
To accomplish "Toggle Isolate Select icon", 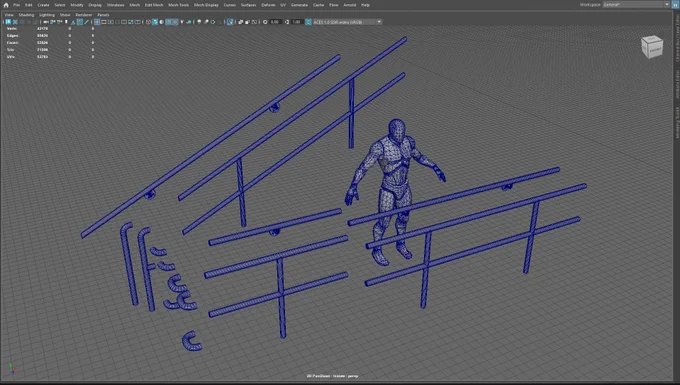I will pos(230,22).
